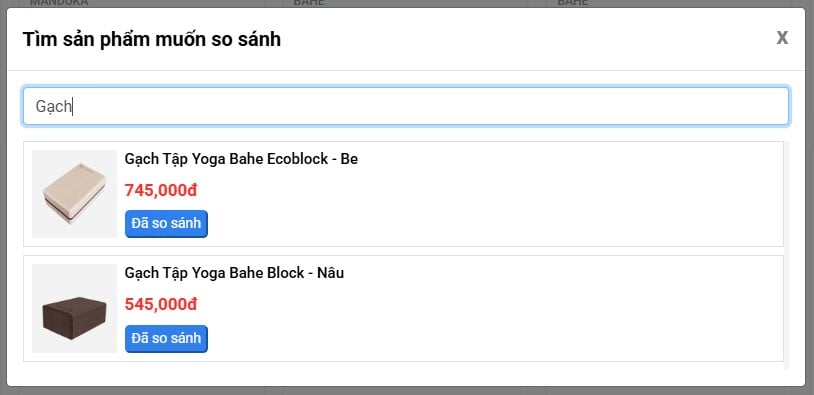Screen dimensions: 814x395
Task: Click "Đã so sánh" button under Ecoblock
Action: [x=166, y=224]
